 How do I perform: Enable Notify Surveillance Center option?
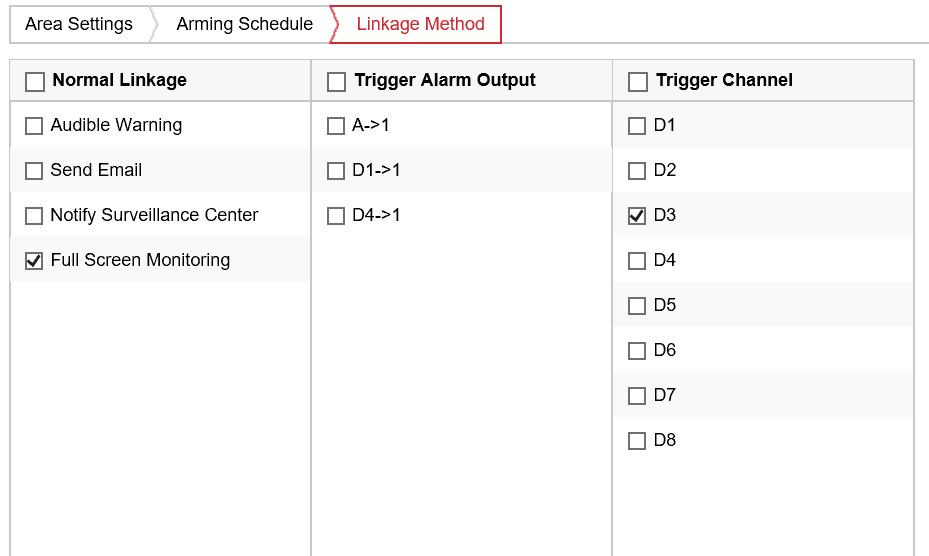pyautogui.click(x=34, y=216)
